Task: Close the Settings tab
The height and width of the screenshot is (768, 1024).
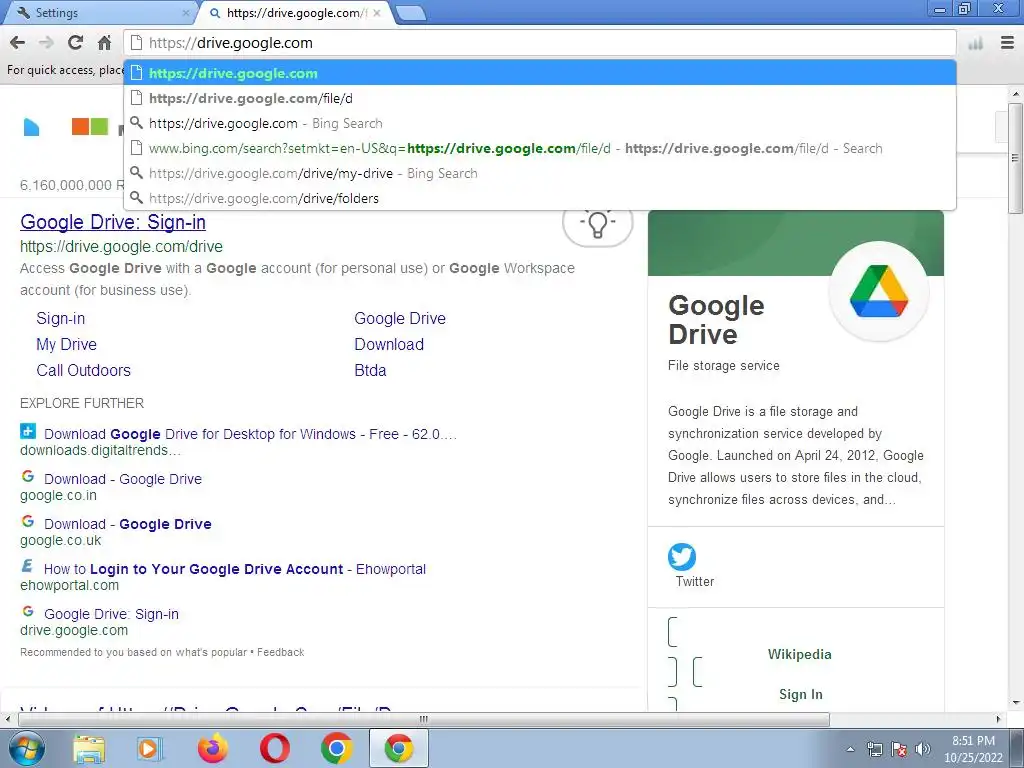Action: pyautogui.click(x=185, y=12)
